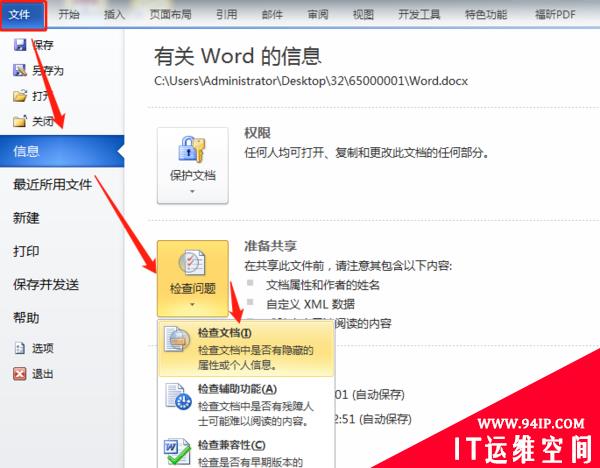Screen dimensions: 600x468
Task: Click the 自定义 XML 数据 item
Action: [310, 304]
